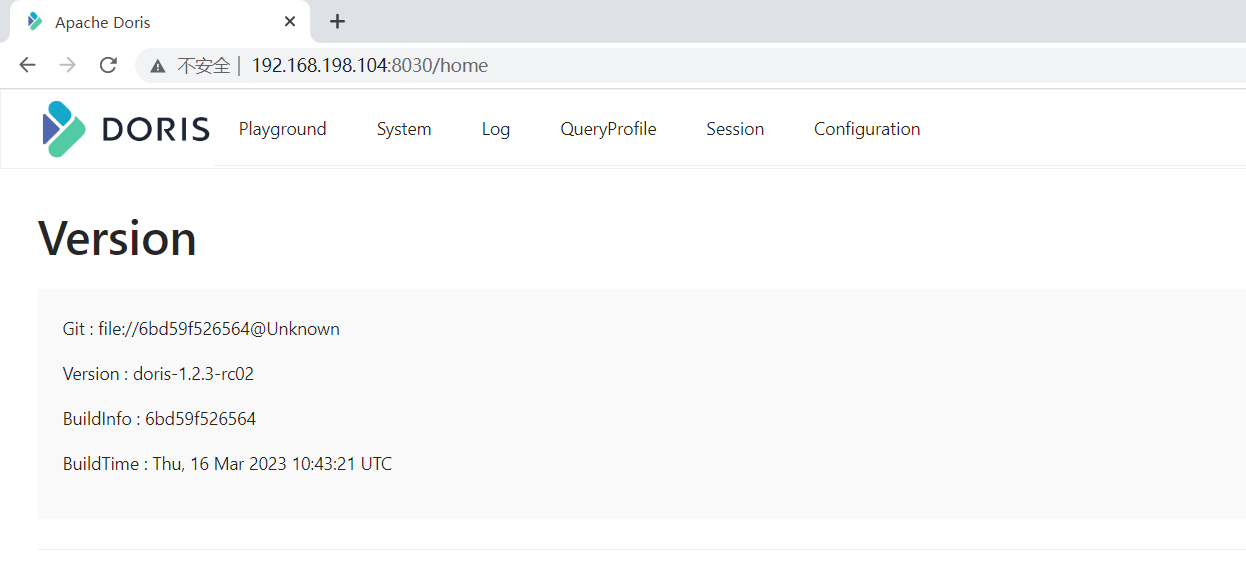Screen dimensions: 1246x580
Task: Open the QueryProfile page
Action: (x=608, y=129)
